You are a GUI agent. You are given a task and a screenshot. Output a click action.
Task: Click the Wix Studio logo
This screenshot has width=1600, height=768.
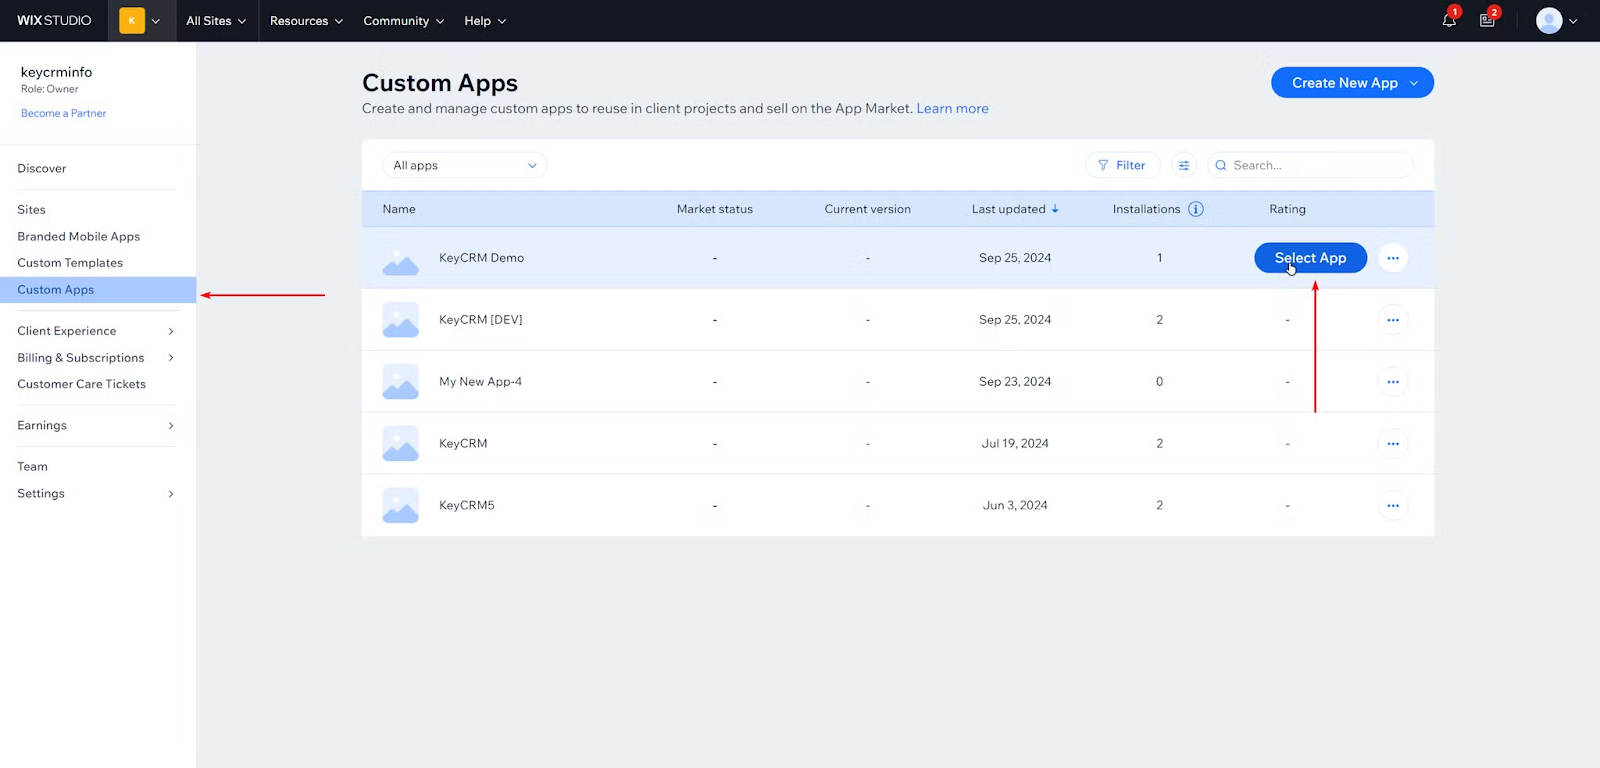[54, 20]
